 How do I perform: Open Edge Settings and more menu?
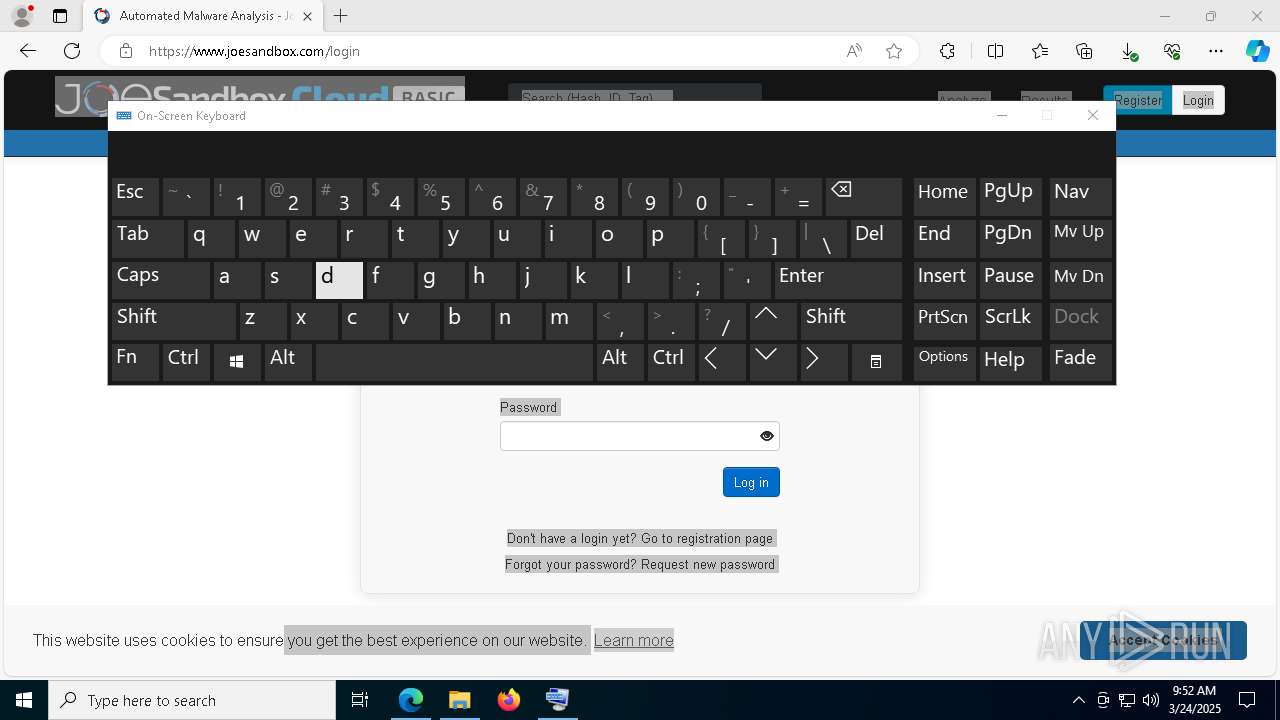point(1216,51)
